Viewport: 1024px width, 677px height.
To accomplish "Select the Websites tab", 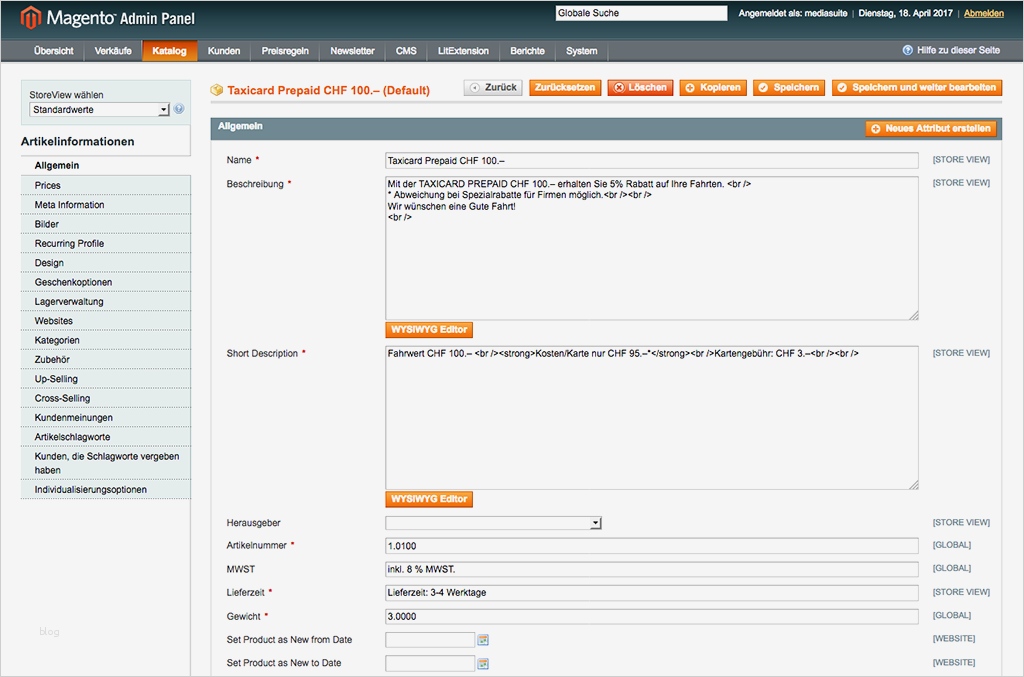I will (x=106, y=321).
